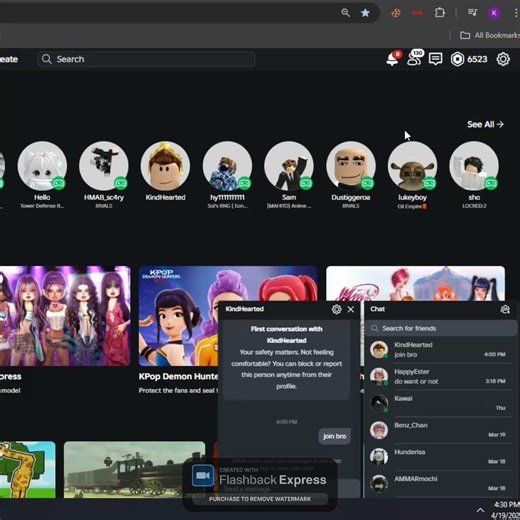
Task: Expand the system tray hidden icons arrow
Action: coord(480,510)
